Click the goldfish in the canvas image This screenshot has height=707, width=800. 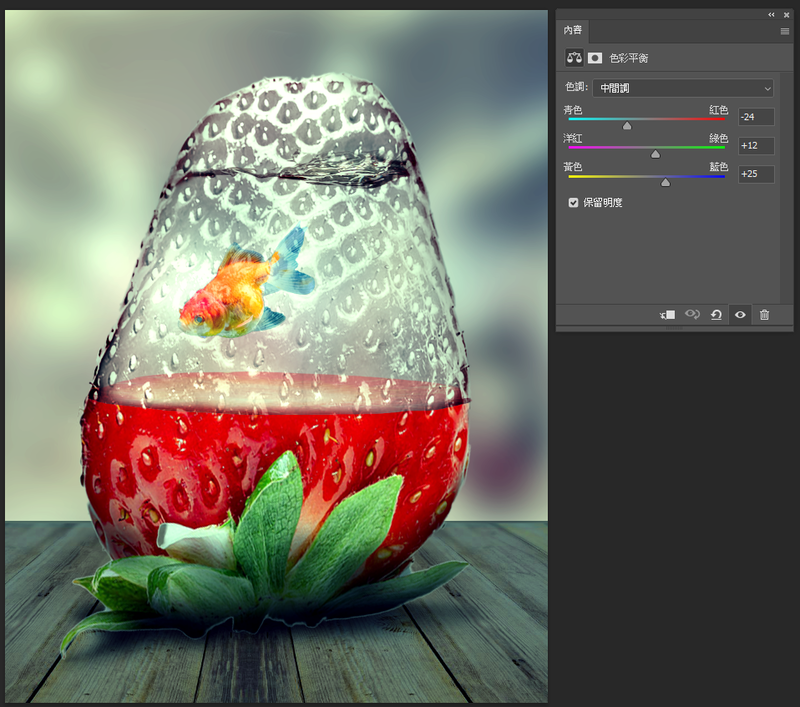coord(237,292)
